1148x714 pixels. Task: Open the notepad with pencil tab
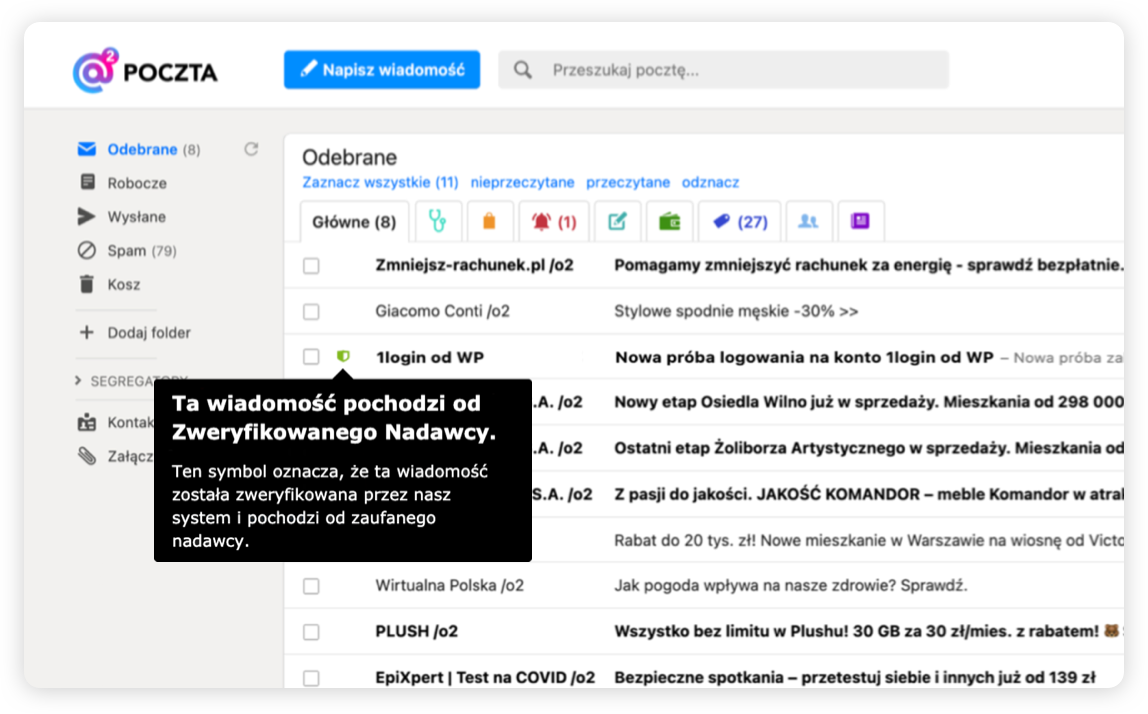(617, 221)
